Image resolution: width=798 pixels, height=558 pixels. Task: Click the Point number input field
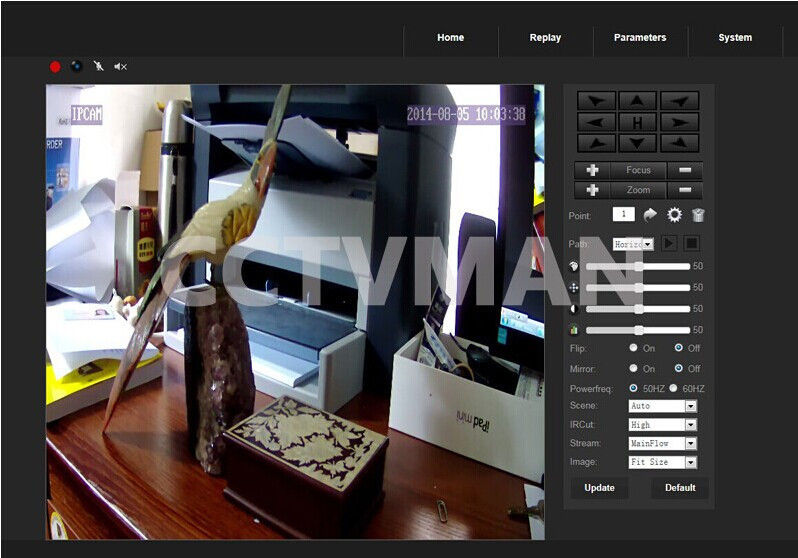click(x=623, y=214)
